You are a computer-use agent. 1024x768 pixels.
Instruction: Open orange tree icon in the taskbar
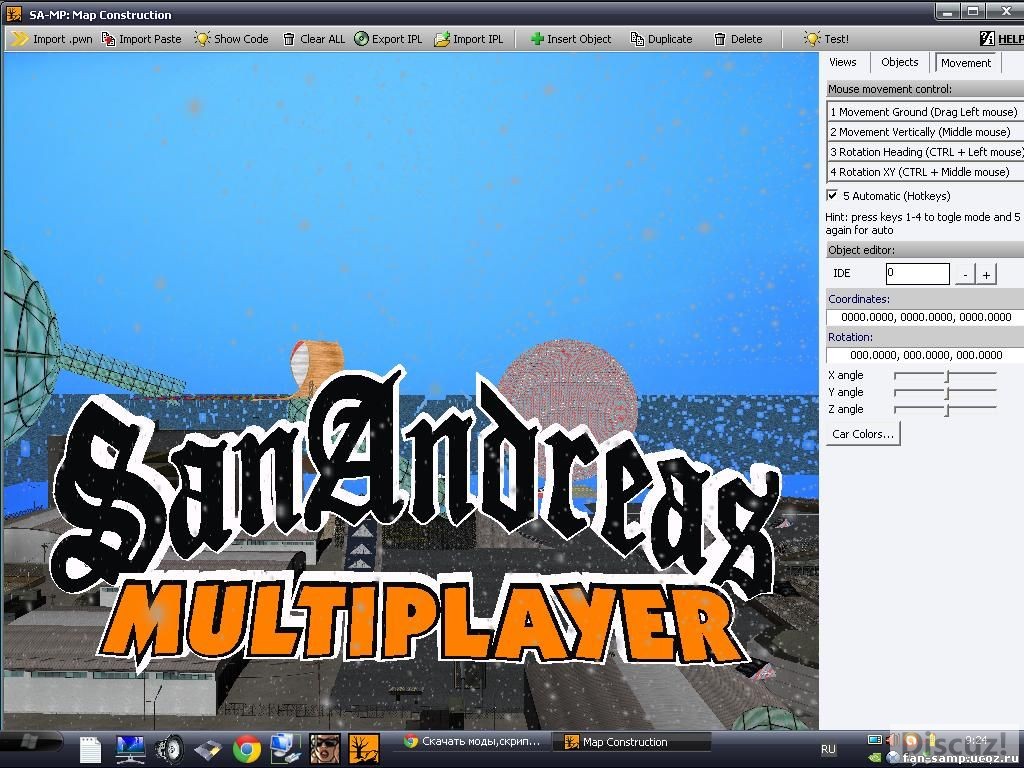pos(364,748)
